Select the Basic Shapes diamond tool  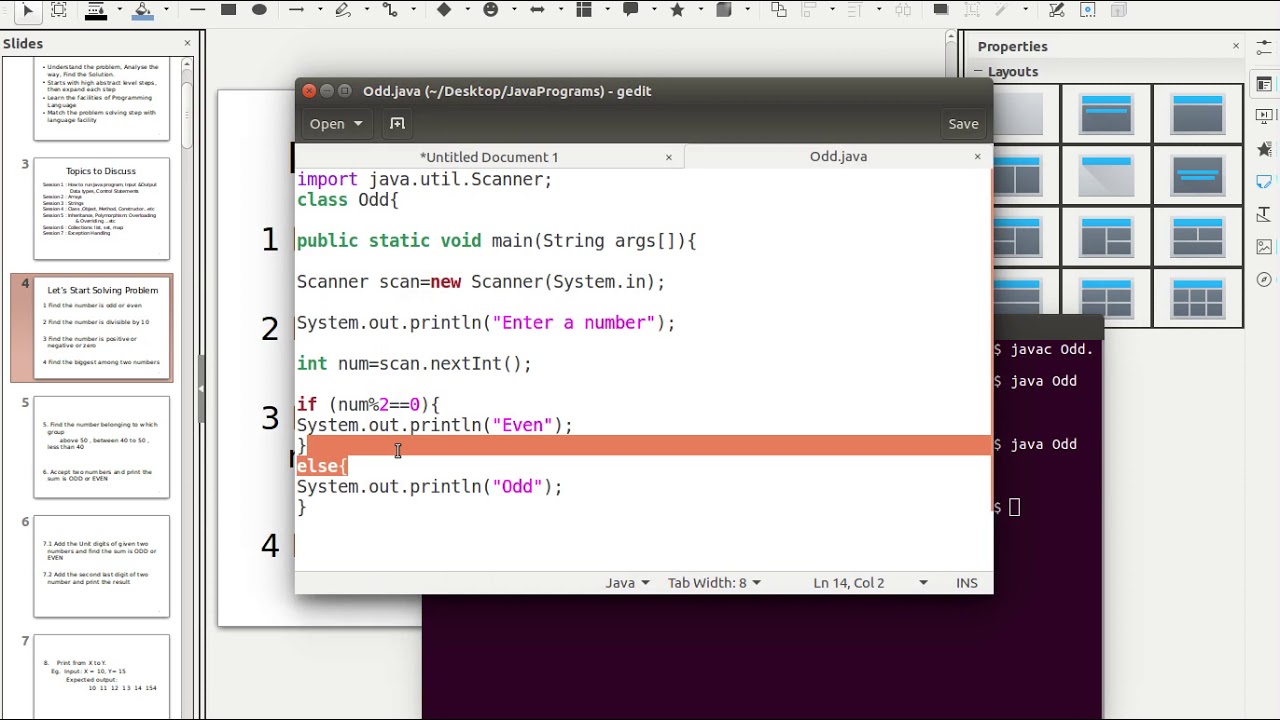(x=444, y=10)
